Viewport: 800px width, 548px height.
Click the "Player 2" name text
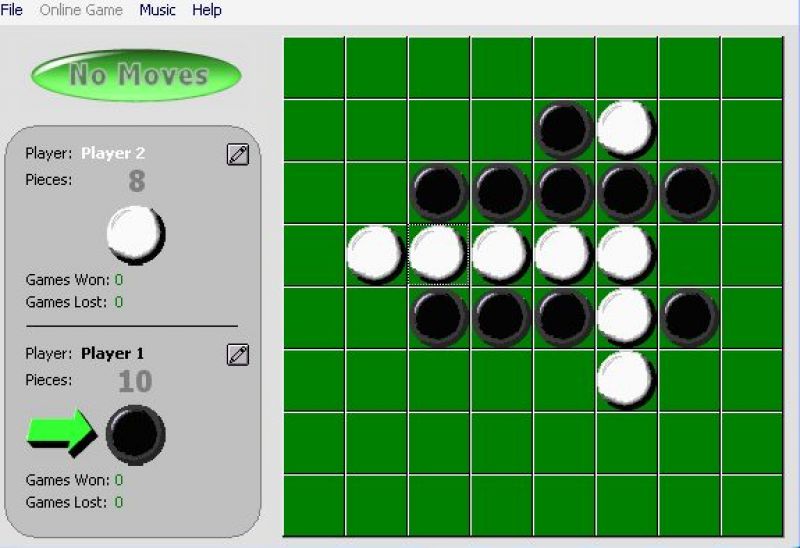point(113,153)
